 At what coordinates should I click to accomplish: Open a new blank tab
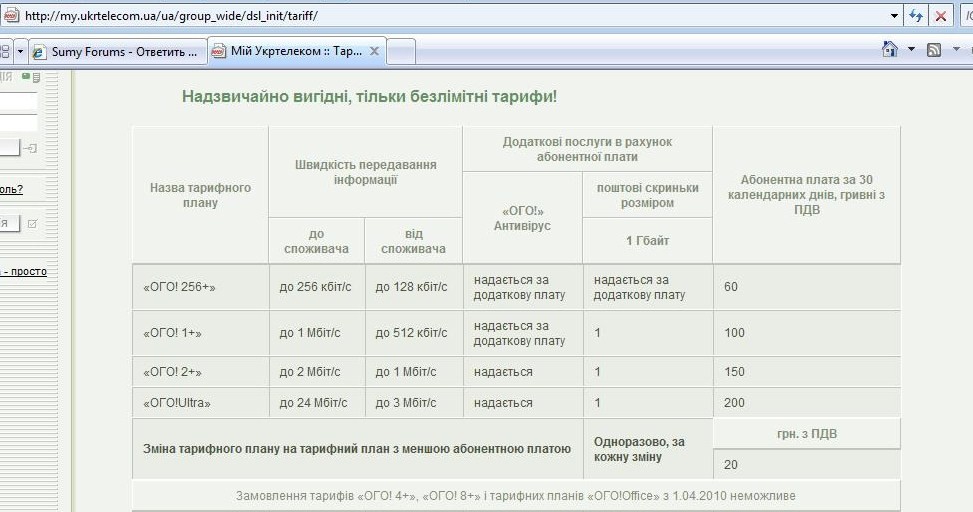point(401,51)
